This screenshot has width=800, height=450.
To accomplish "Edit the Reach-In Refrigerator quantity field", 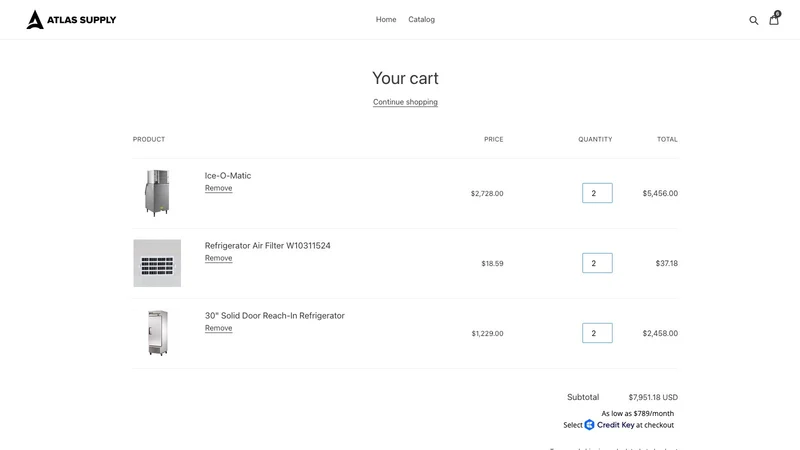I will (597, 333).
